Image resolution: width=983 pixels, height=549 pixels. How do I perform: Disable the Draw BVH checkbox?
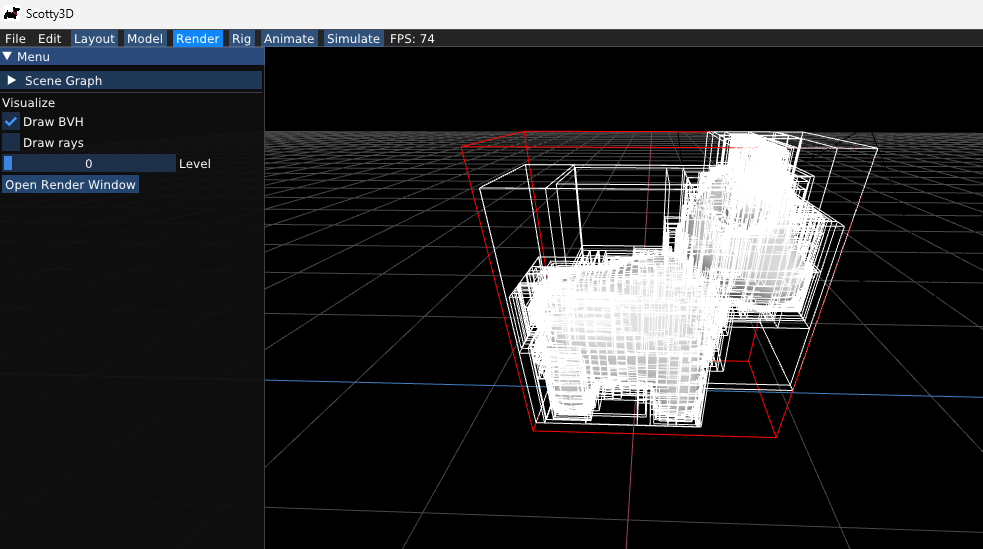[x=11, y=121]
